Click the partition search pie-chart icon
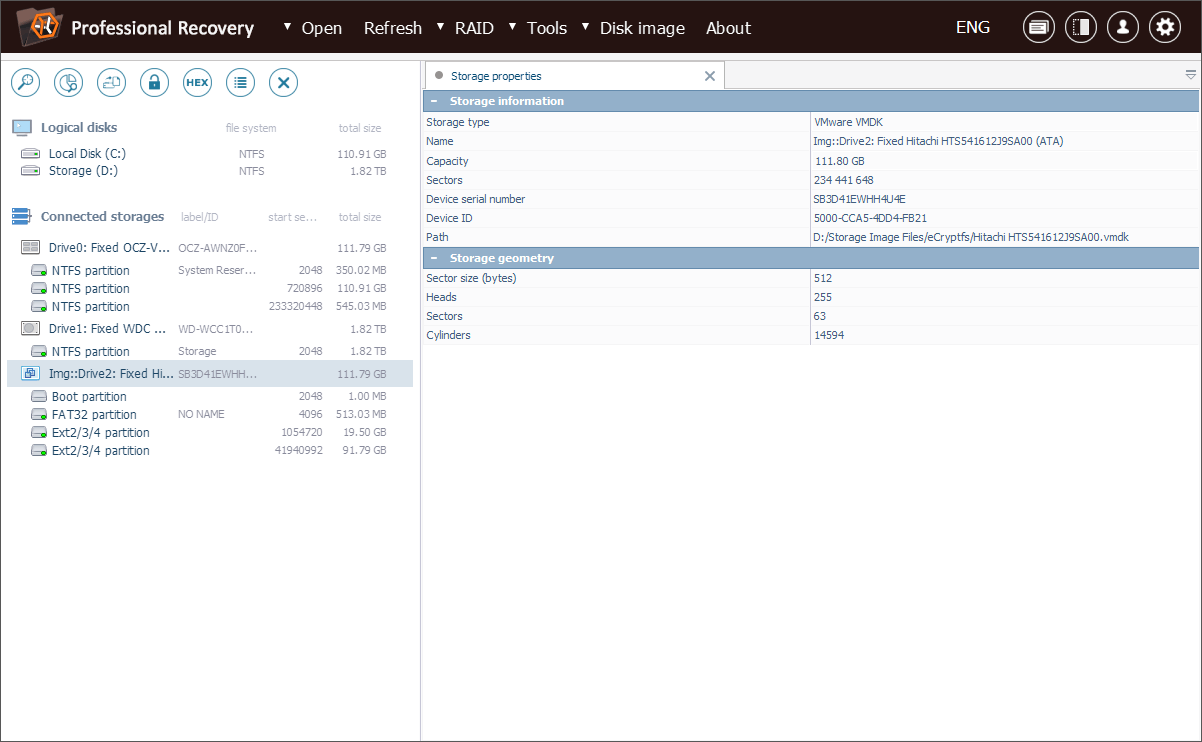 68,83
